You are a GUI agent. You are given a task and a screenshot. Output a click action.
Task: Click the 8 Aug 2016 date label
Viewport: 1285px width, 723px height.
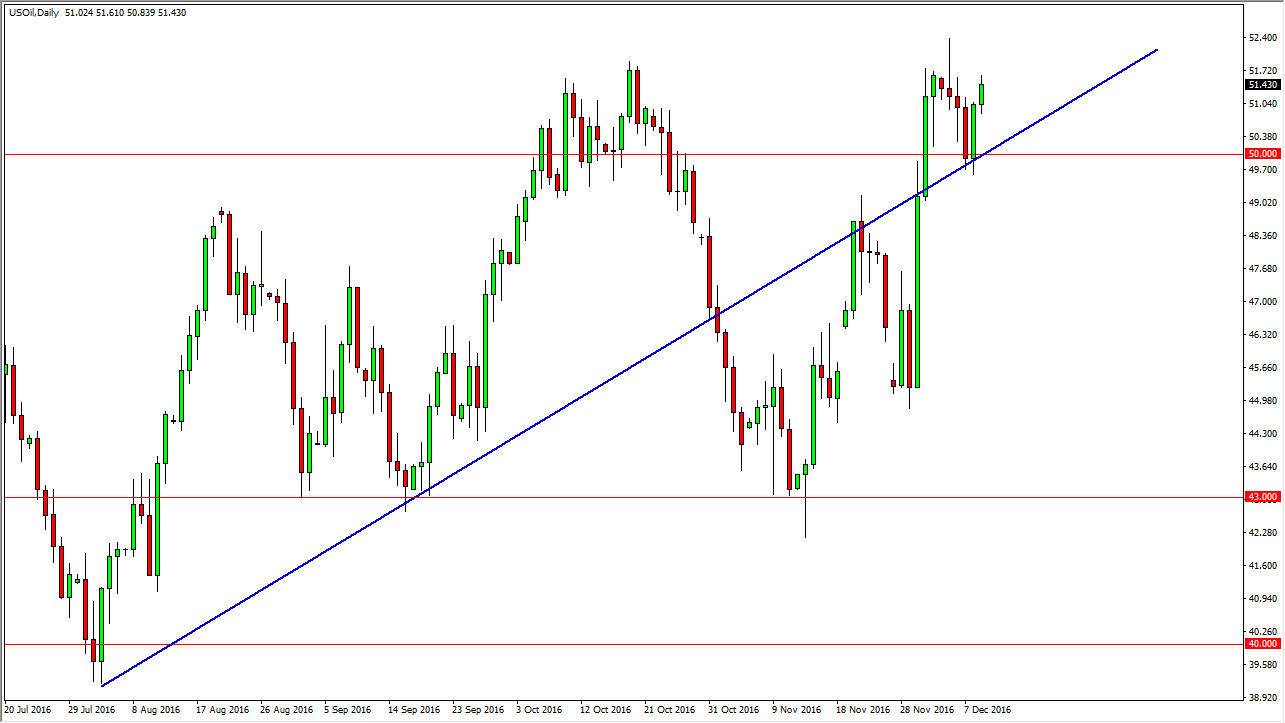(156, 711)
